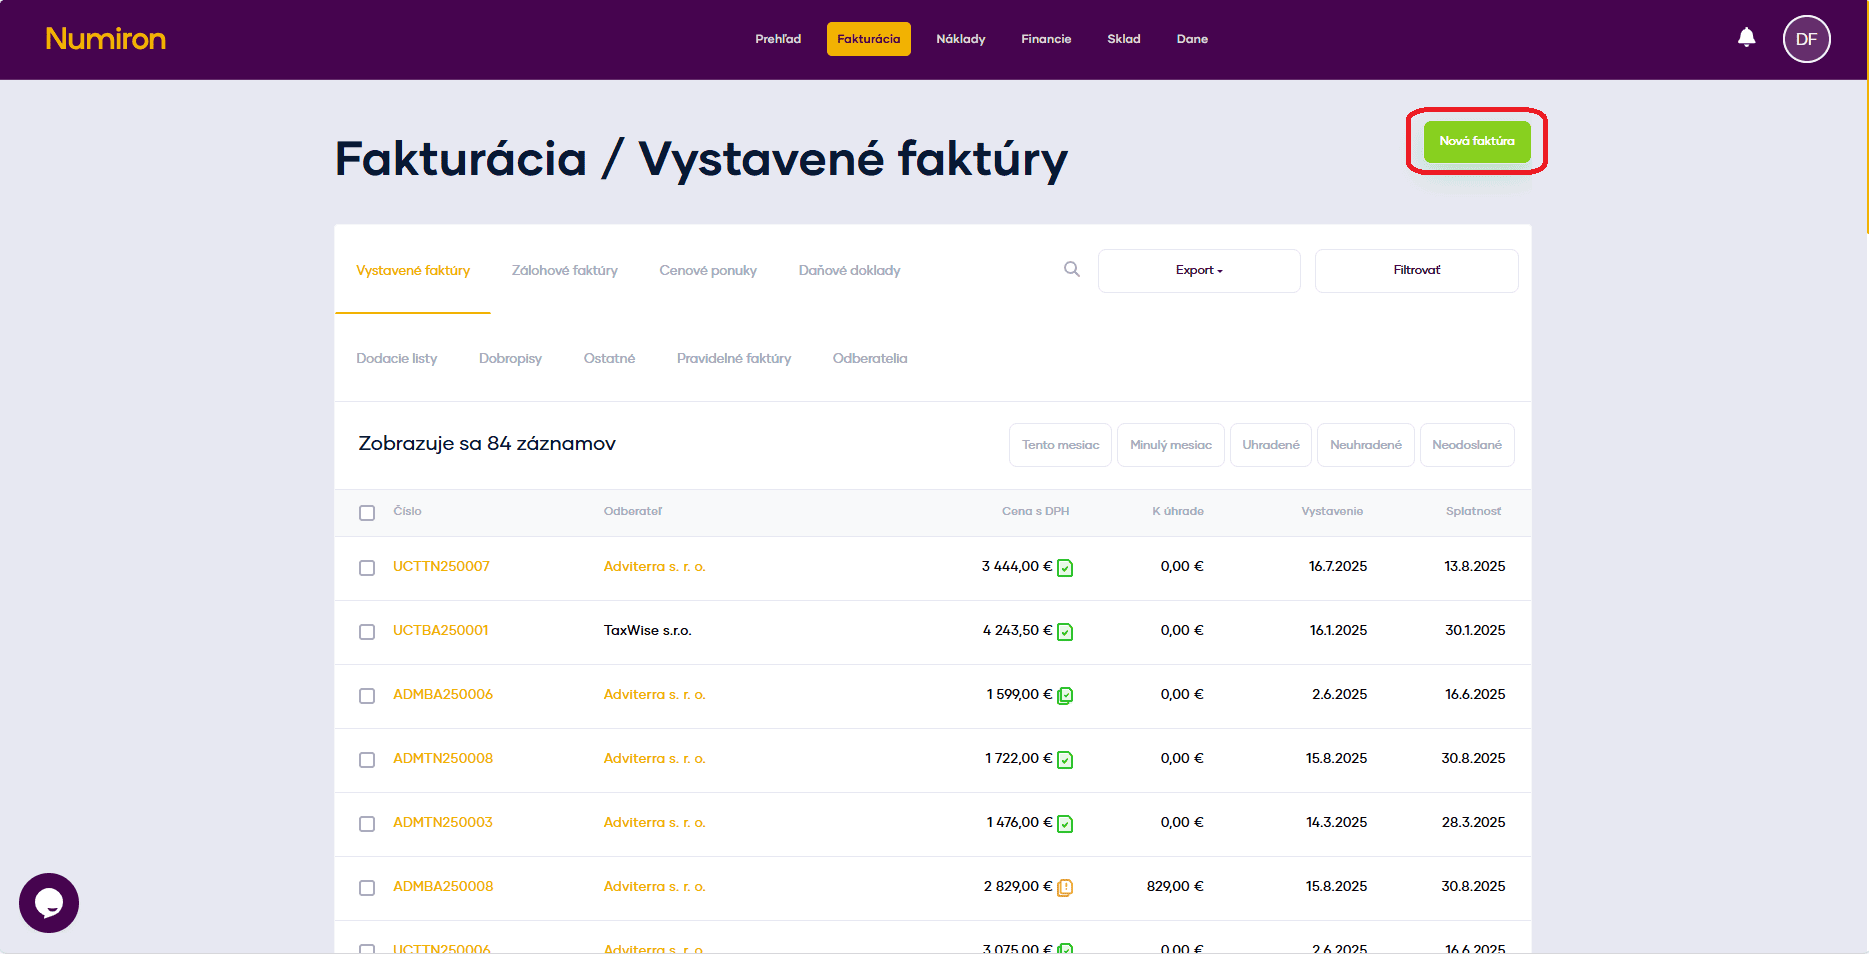The image size is (1869, 954).
Task: Click the payment status icon on TaxWise invoice
Action: (1065, 632)
